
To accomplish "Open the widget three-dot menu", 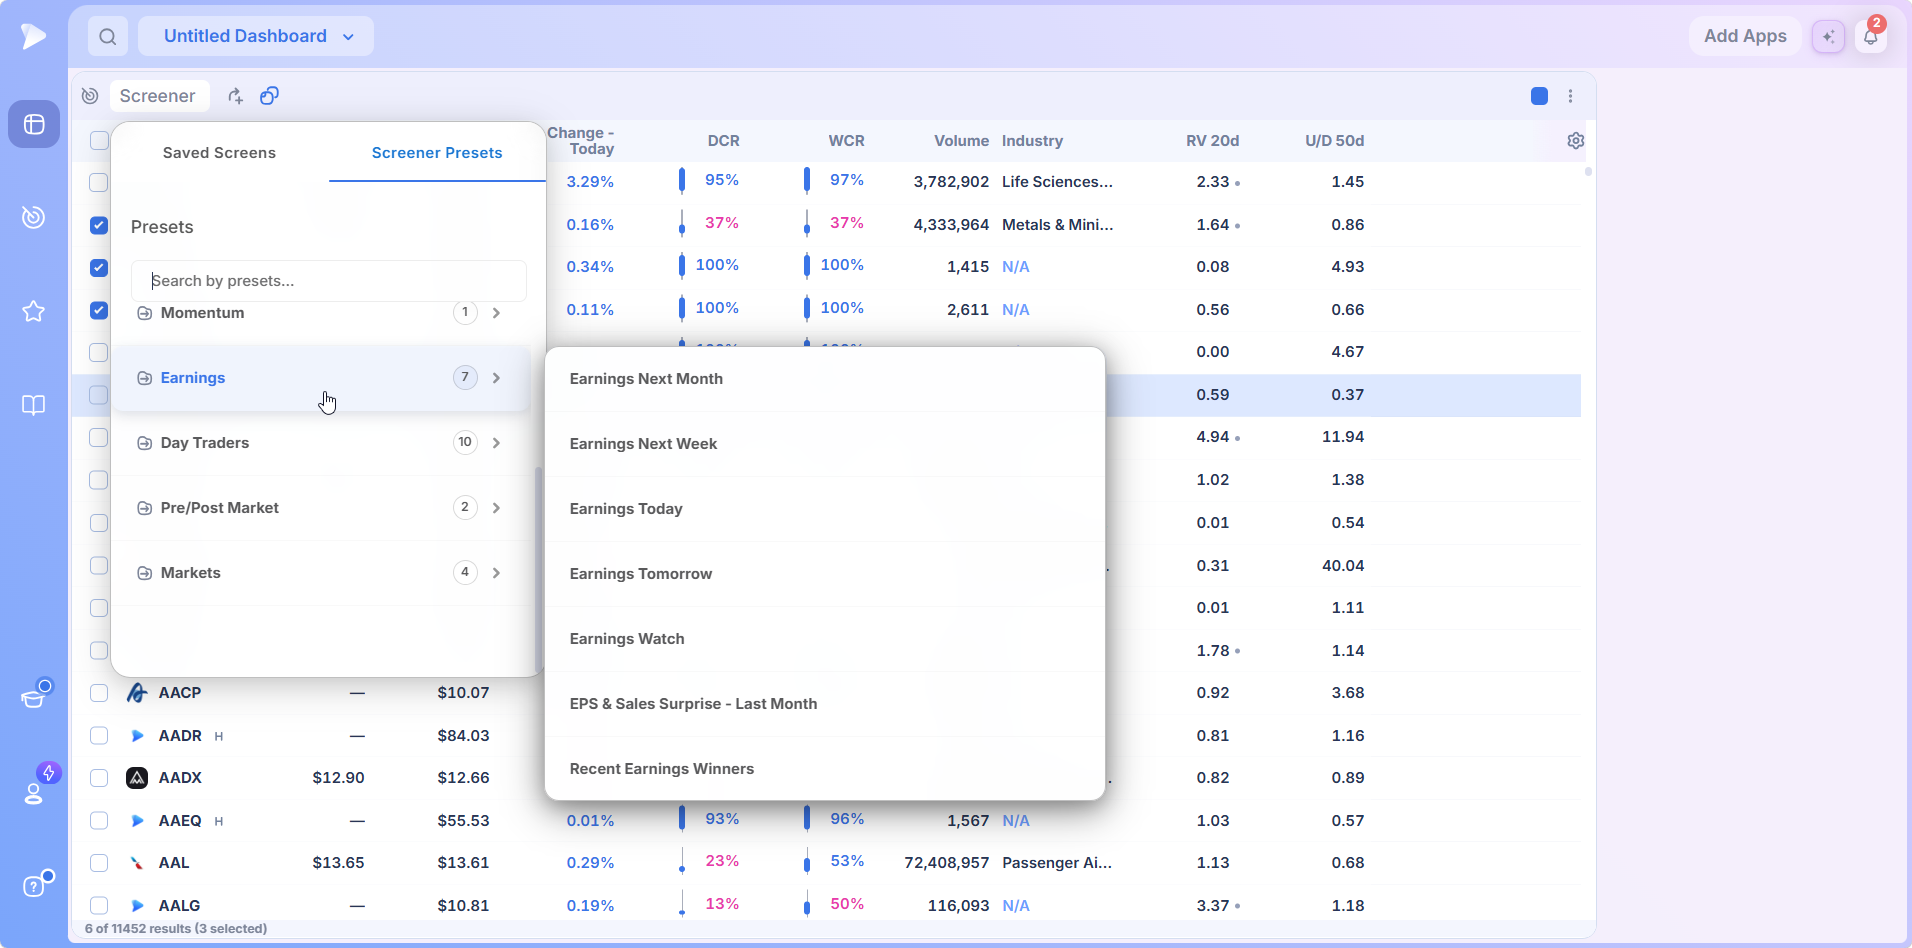I will [x=1570, y=96].
